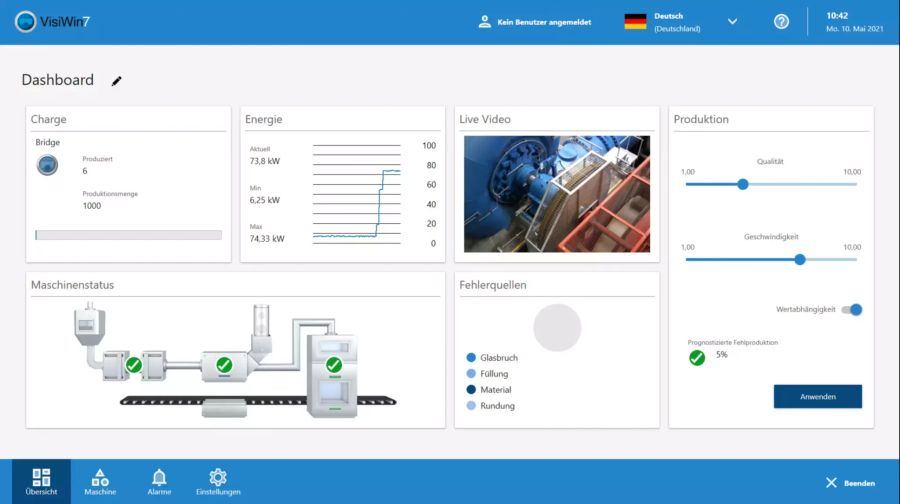The width and height of the screenshot is (900, 504).
Task: Click the VisiWin7 logo icon
Action: click(x=25, y=22)
